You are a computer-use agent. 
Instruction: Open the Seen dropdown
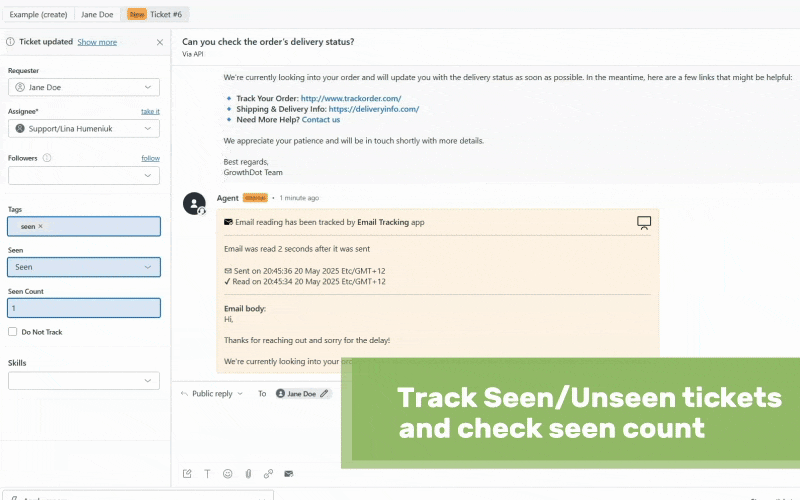click(x=84, y=267)
